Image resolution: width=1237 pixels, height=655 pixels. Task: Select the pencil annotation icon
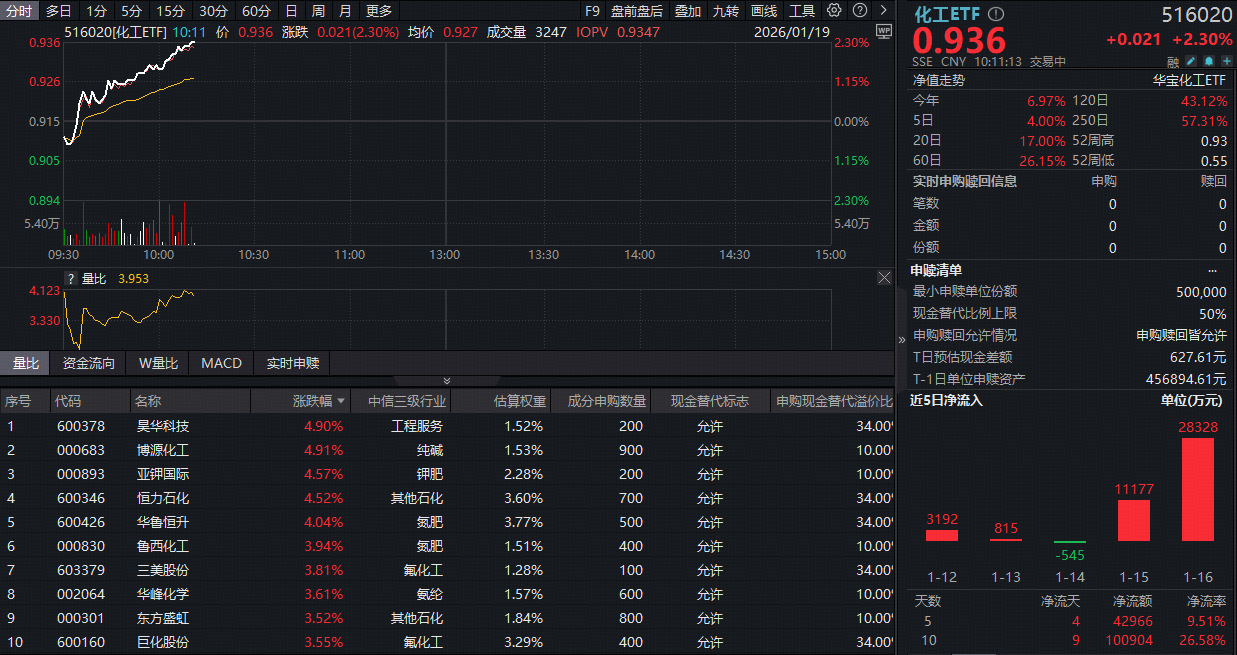coord(1190,61)
